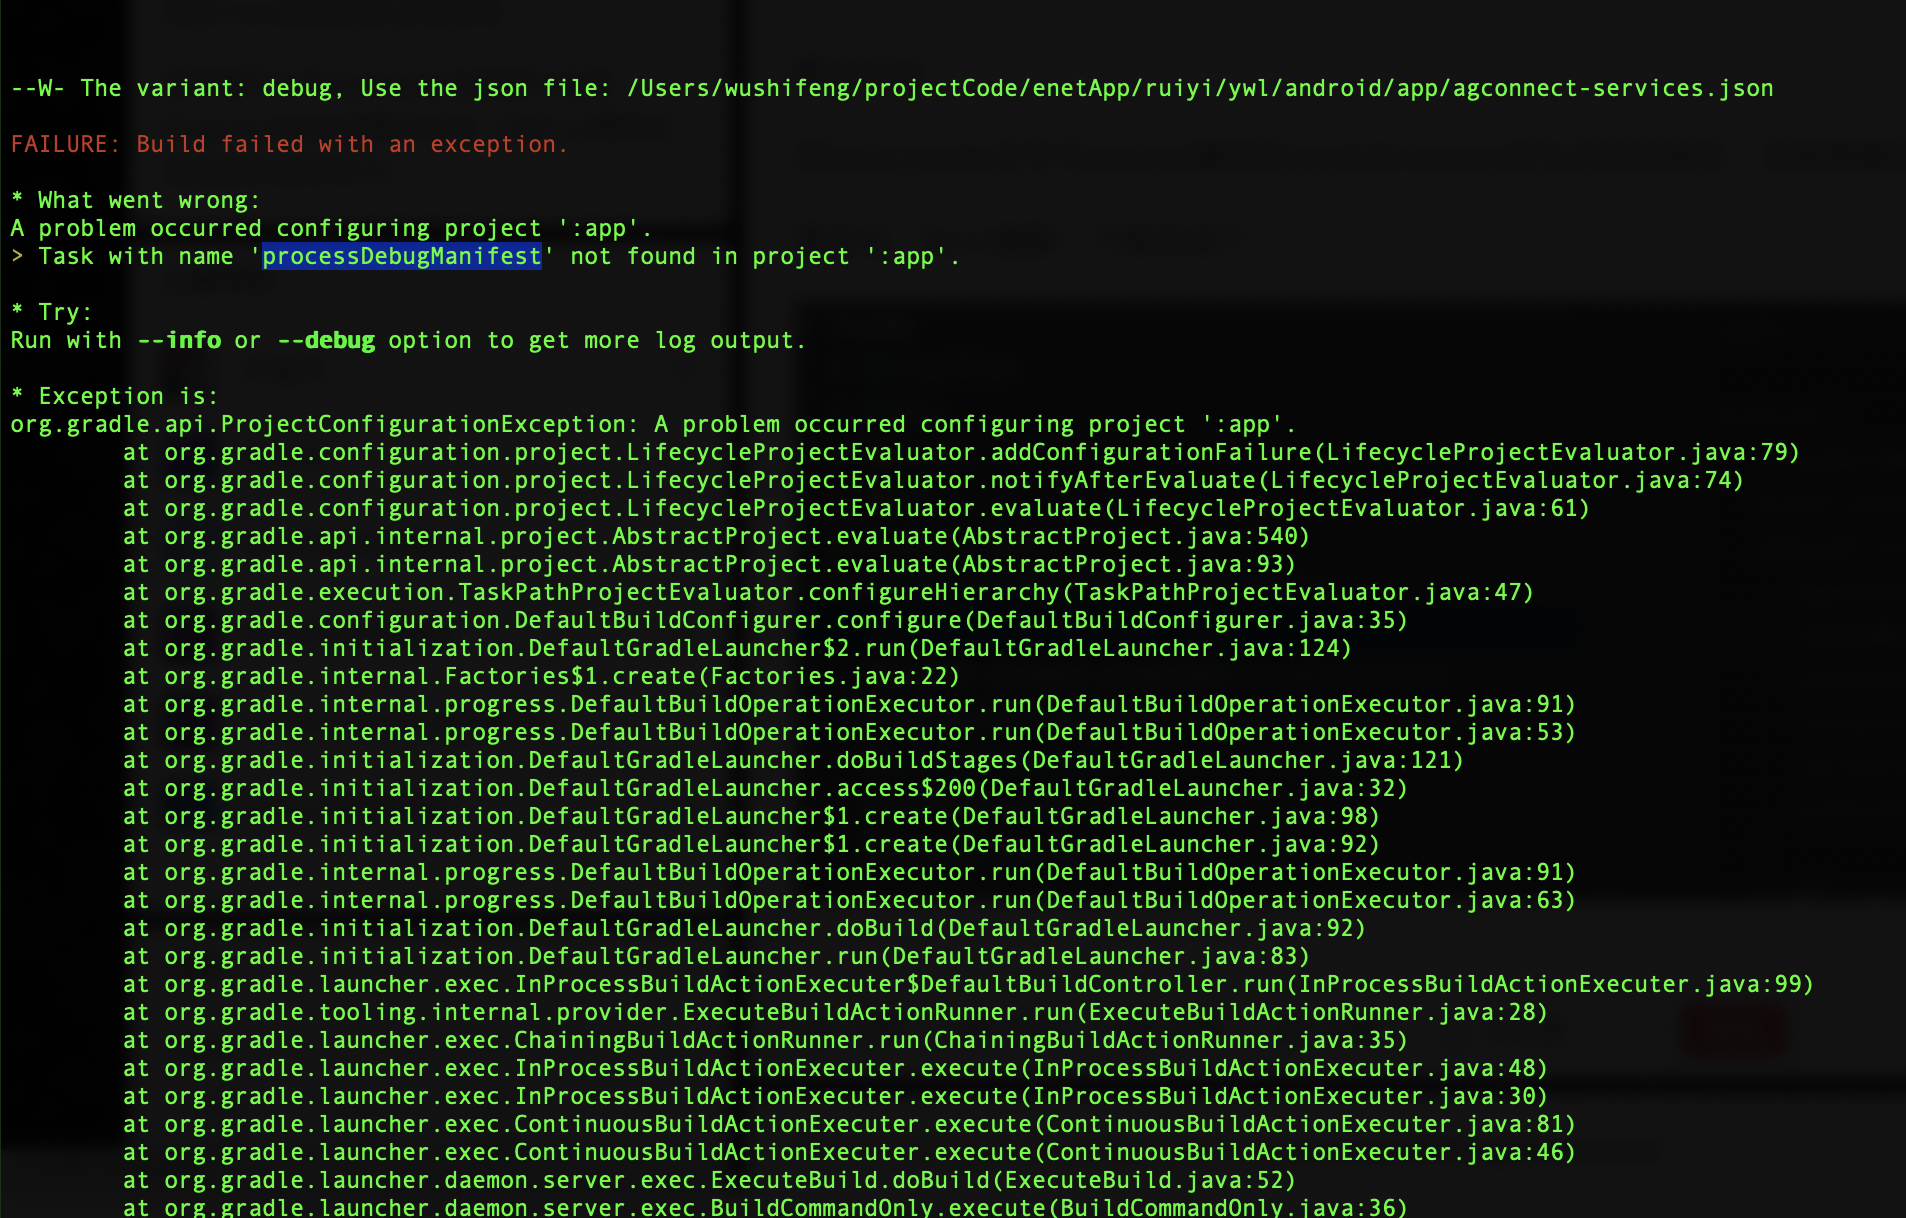
Task: Click the agconnect-services.json file path
Action: 1199,89
